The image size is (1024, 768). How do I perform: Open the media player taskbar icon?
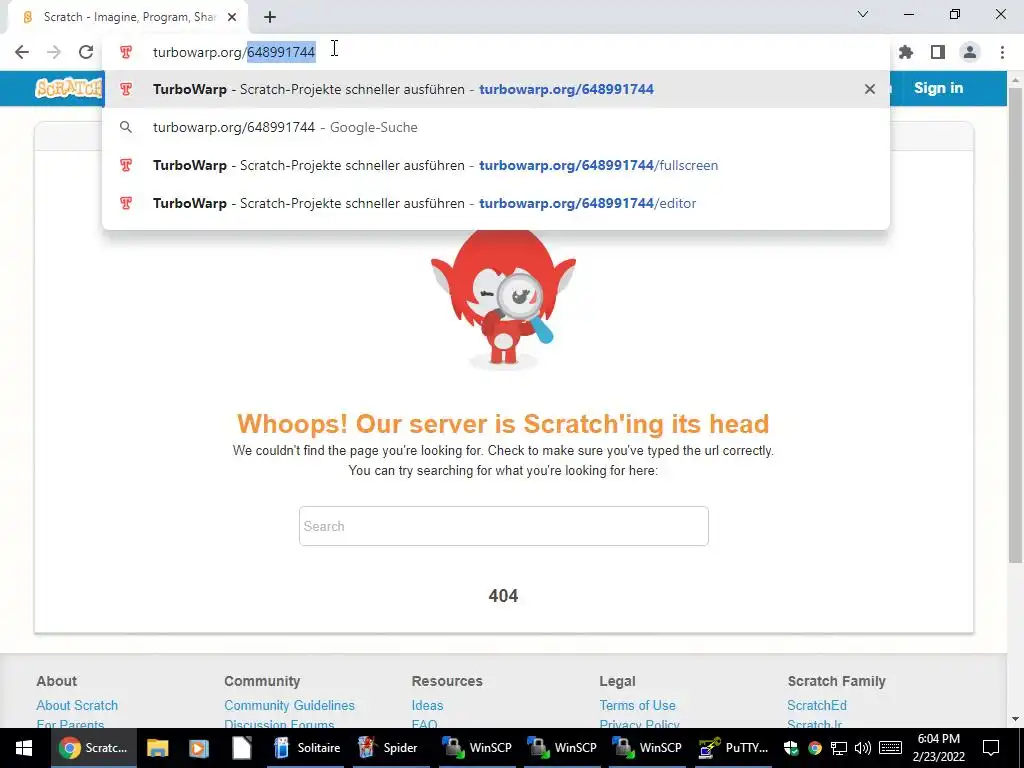199,748
